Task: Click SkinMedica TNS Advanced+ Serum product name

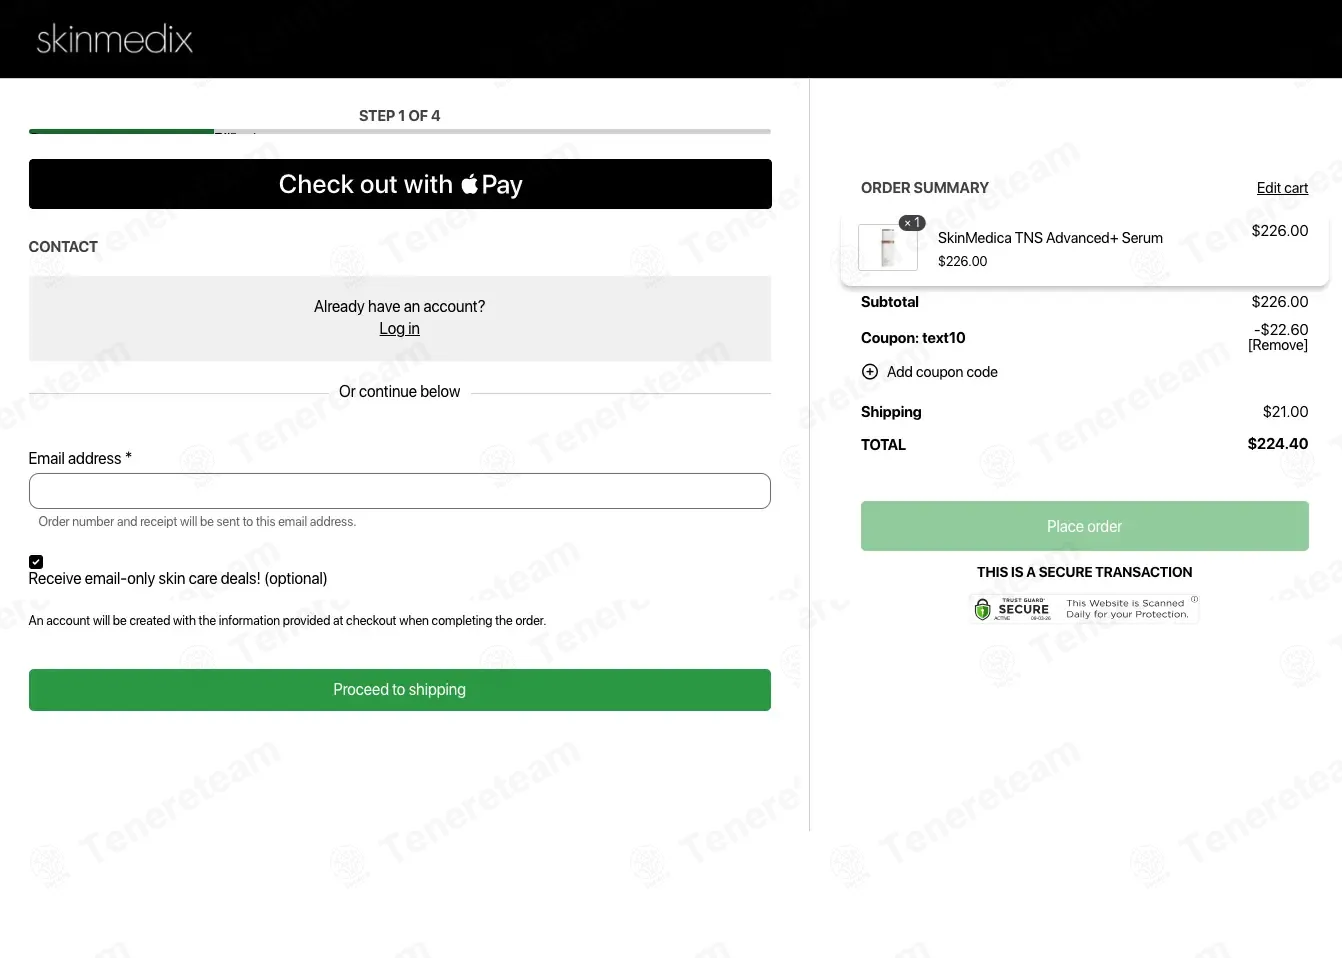Action: (1050, 238)
